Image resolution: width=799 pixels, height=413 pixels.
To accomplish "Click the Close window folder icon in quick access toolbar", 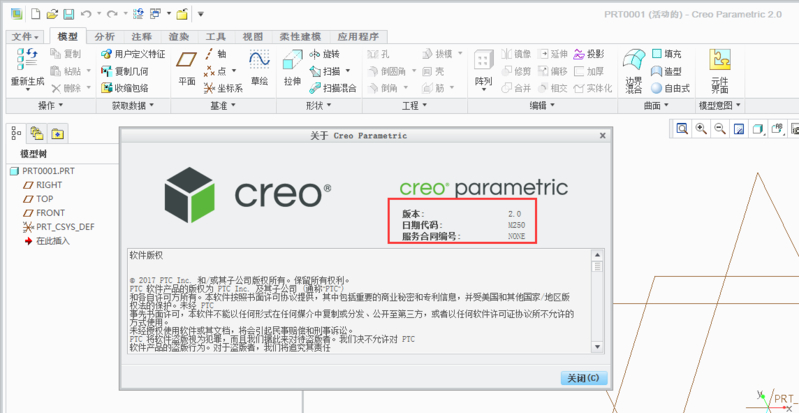I will pos(182,14).
